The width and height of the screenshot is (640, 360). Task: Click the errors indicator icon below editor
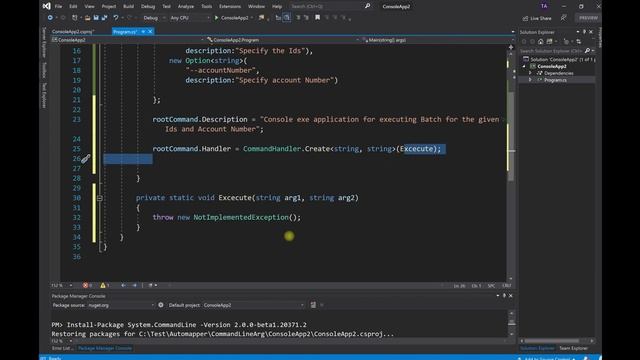85,285
